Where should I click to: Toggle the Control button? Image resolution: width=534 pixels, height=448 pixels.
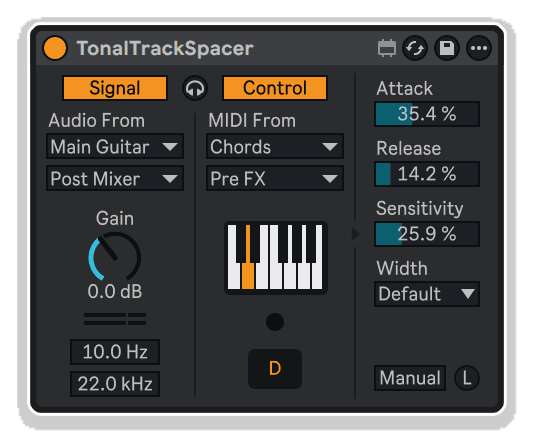pos(275,88)
